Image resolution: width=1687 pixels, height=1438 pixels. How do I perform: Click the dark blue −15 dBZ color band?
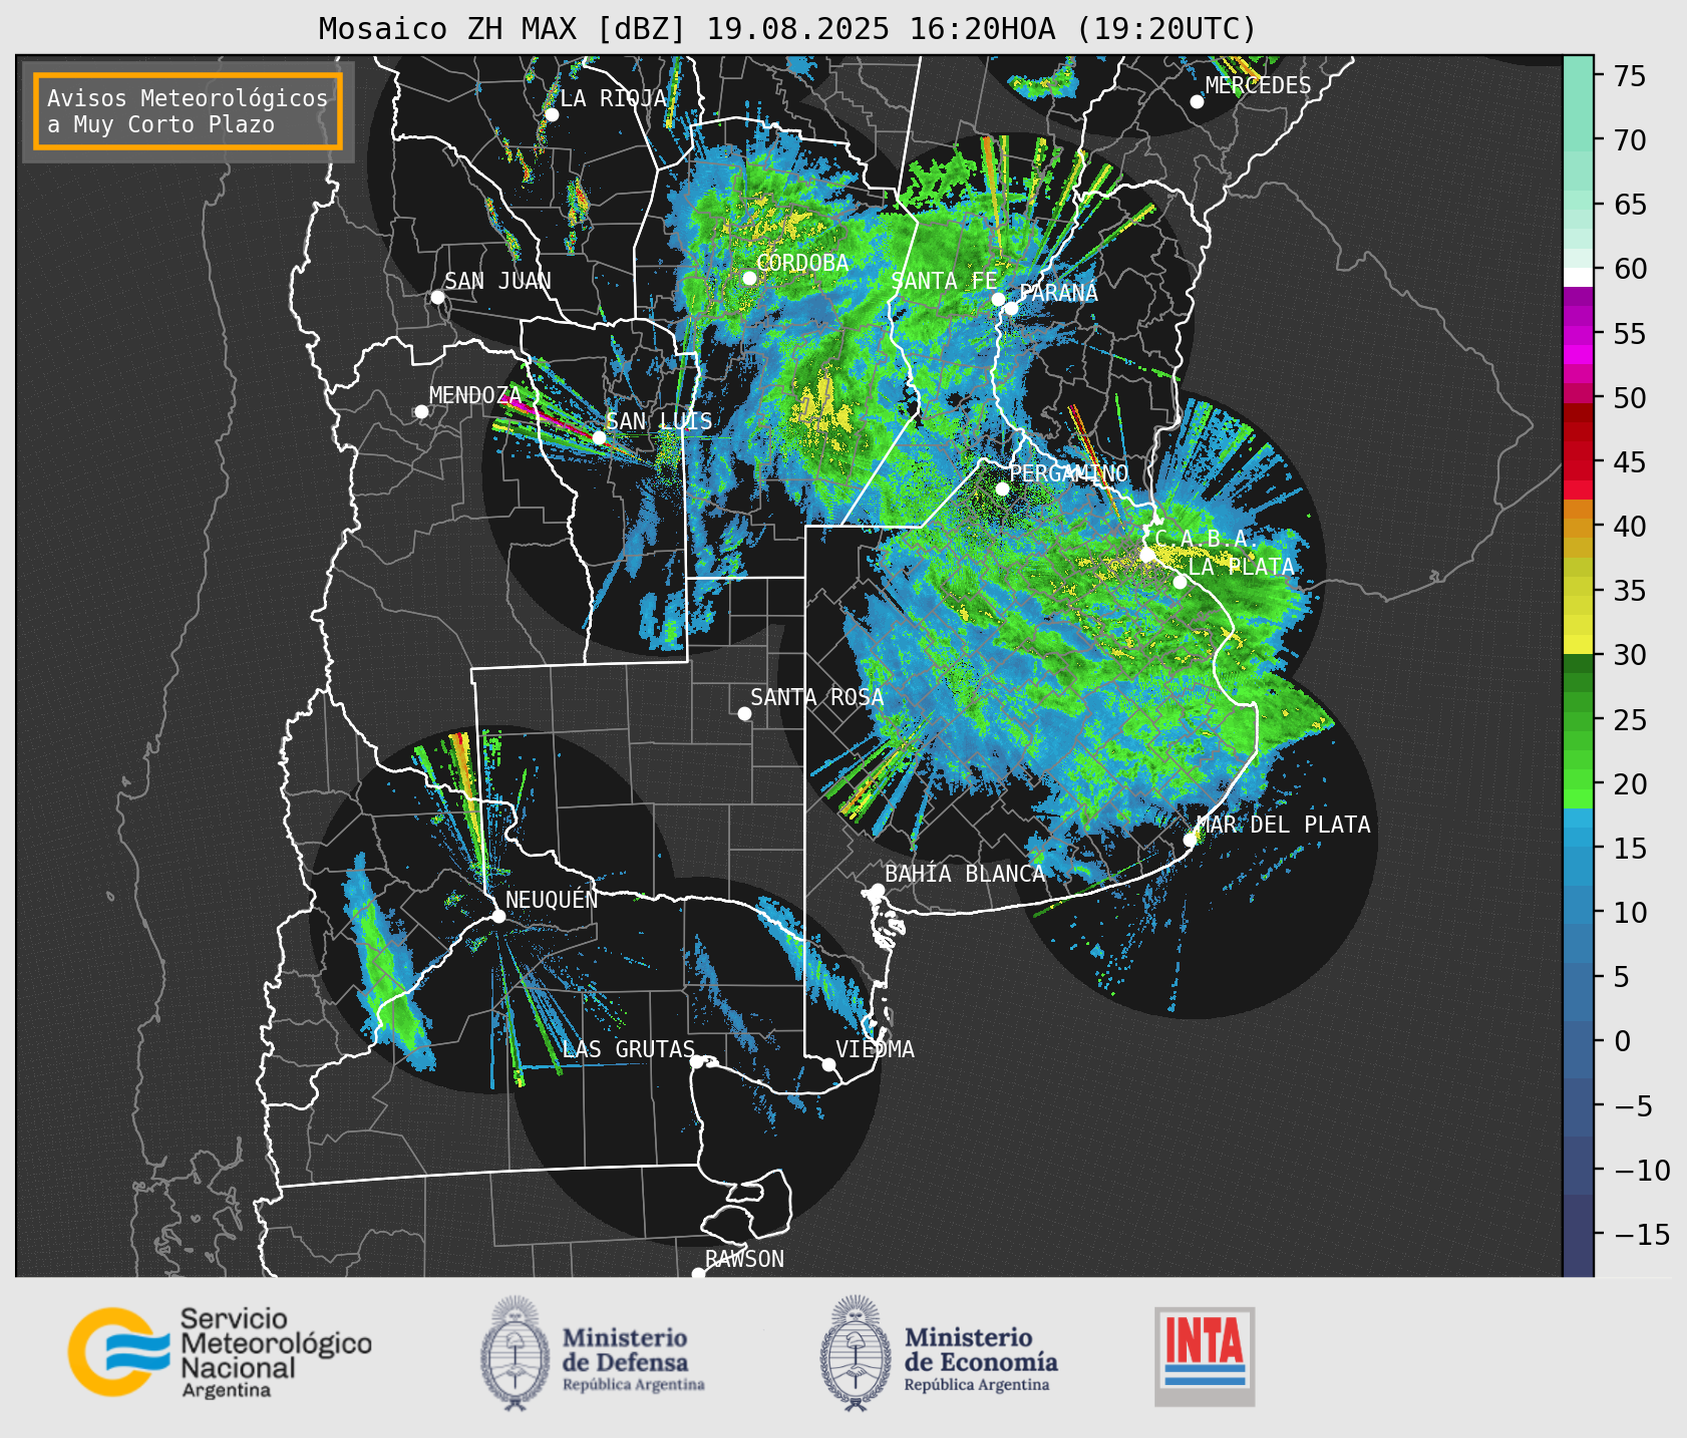1578,1235
